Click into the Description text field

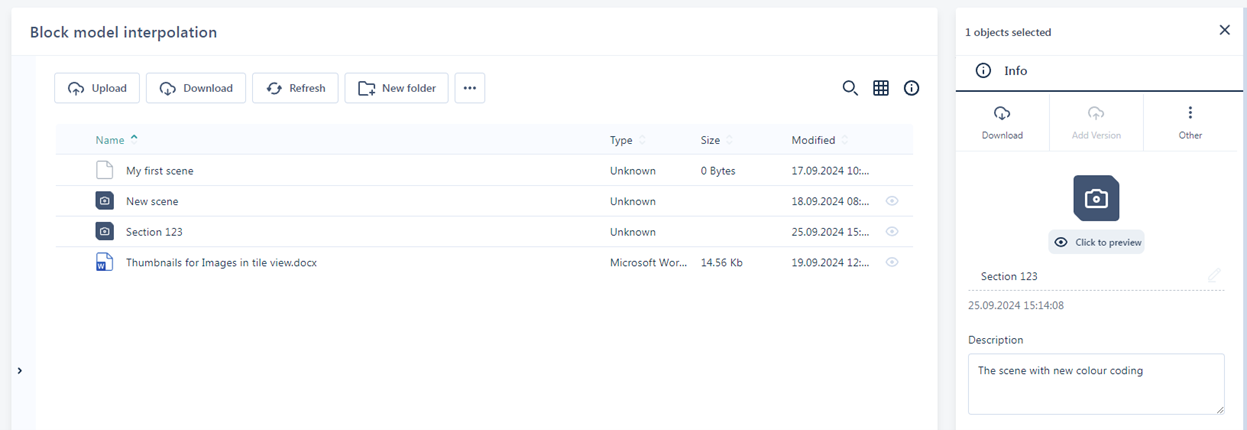tap(1096, 383)
